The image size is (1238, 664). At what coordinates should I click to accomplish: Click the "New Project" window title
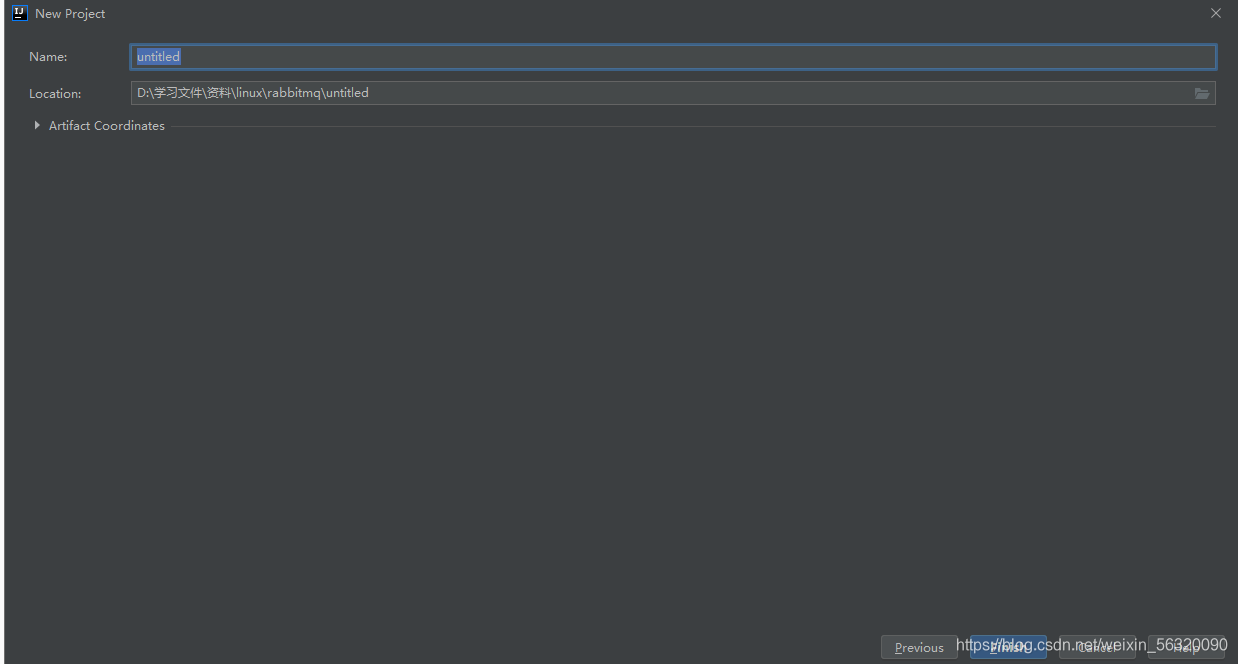pos(70,14)
